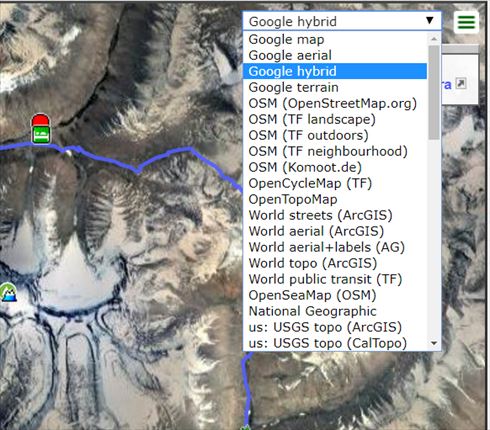Select Google map option
The image size is (490, 430).
click(x=335, y=39)
